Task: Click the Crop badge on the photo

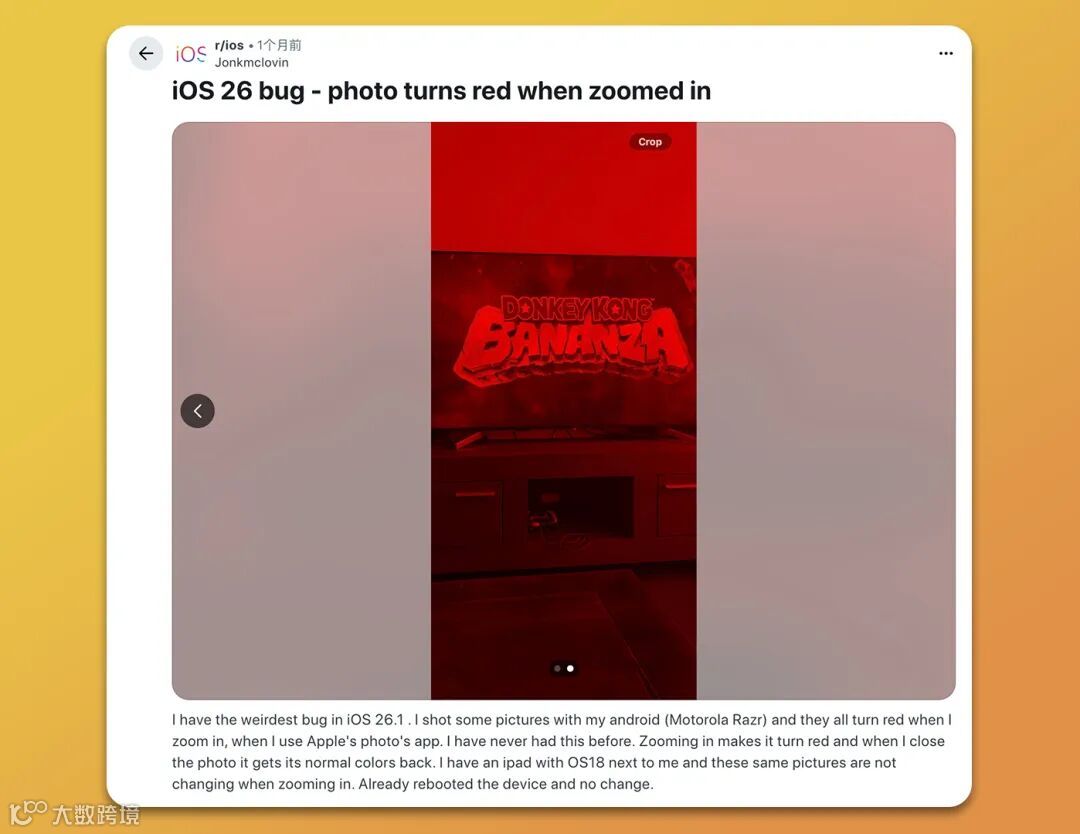Action: coord(650,142)
